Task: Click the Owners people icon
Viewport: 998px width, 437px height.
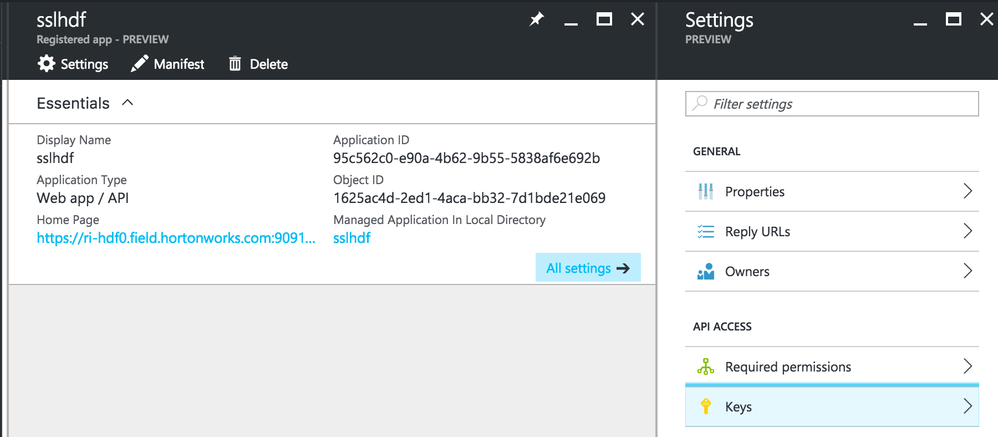Action: coord(705,271)
